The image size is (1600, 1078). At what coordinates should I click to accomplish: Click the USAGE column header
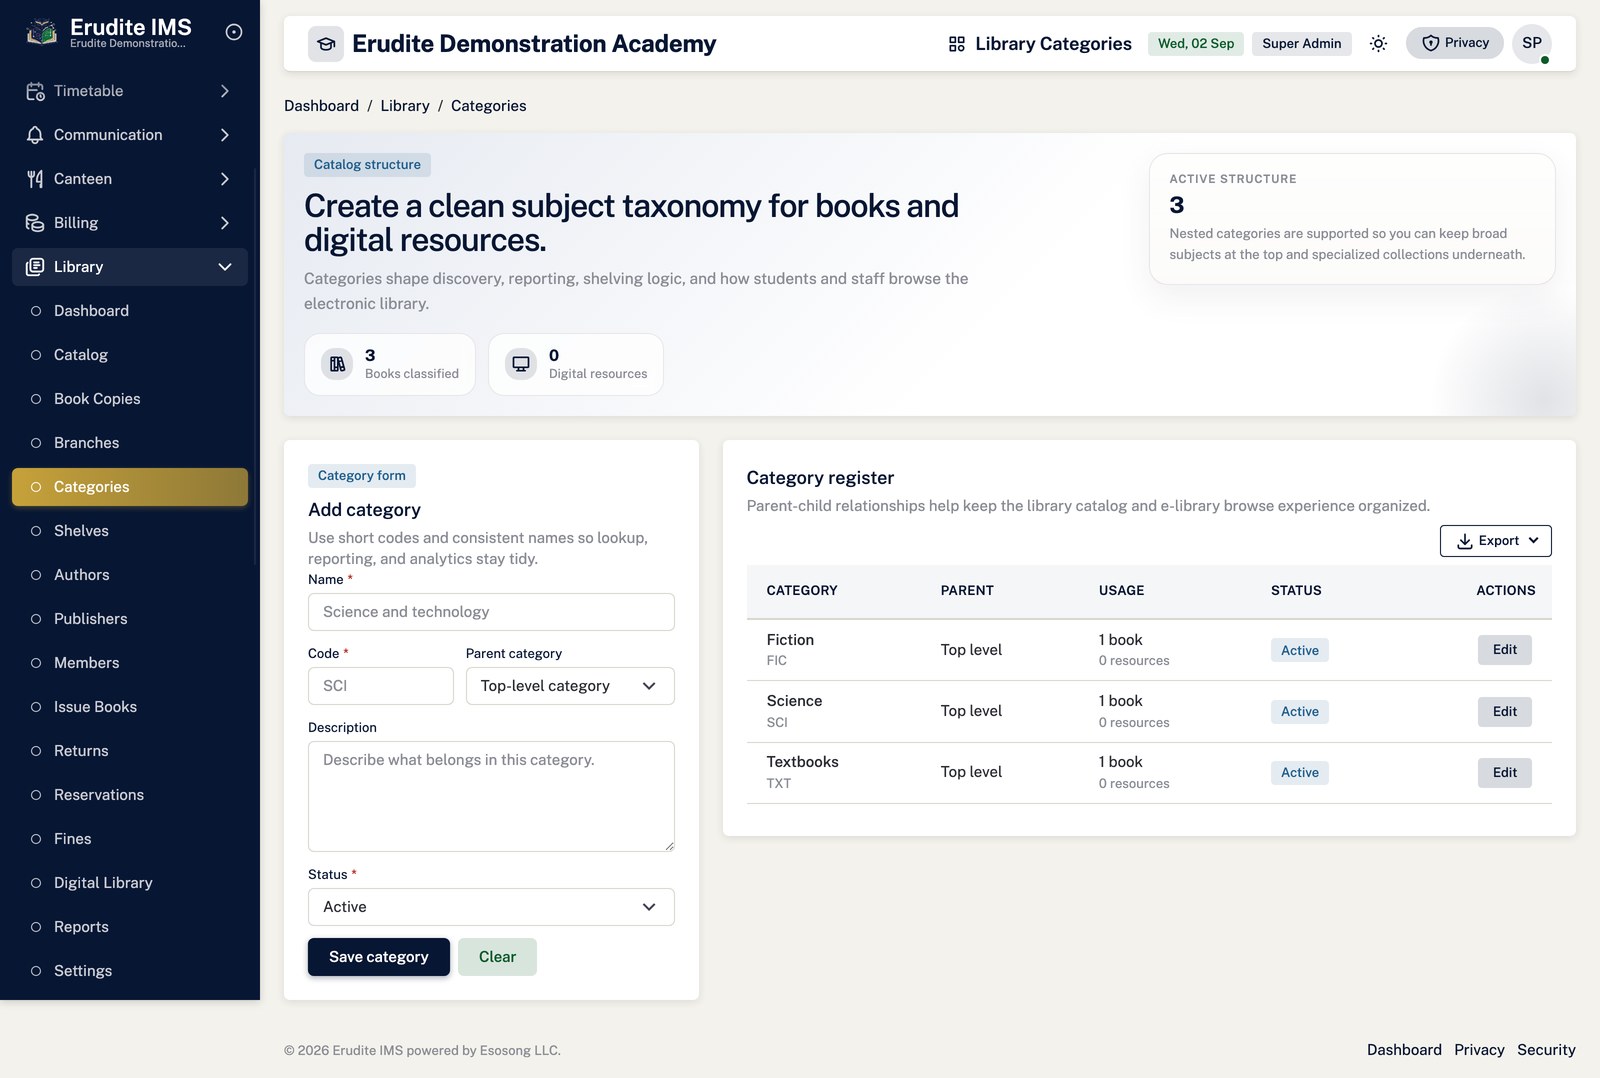tap(1121, 591)
